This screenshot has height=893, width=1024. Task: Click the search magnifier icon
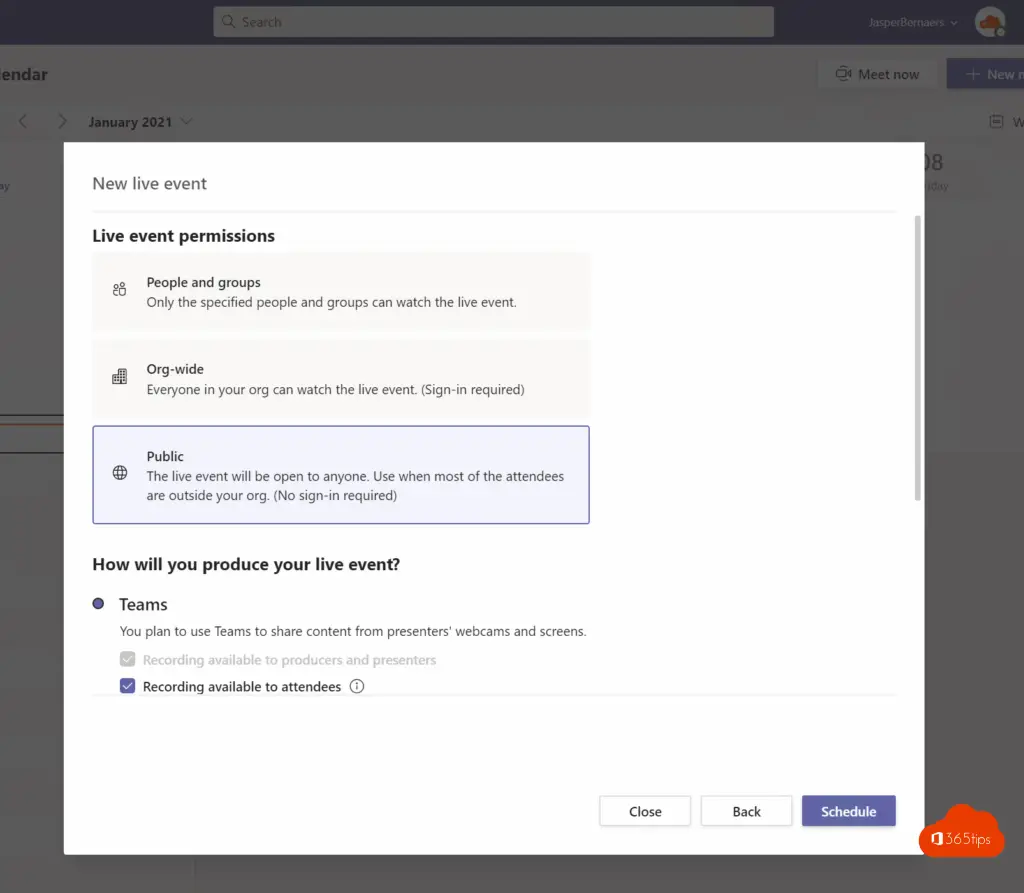pos(228,22)
